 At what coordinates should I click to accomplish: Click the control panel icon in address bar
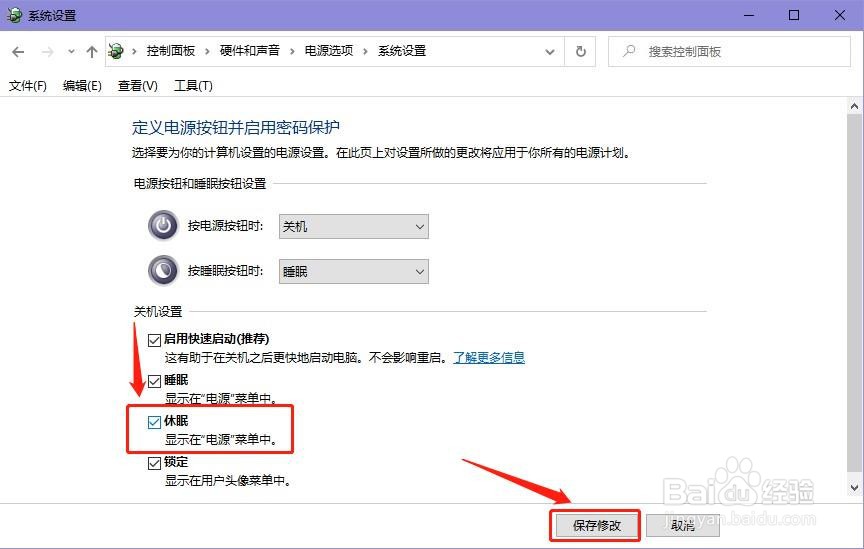point(116,51)
